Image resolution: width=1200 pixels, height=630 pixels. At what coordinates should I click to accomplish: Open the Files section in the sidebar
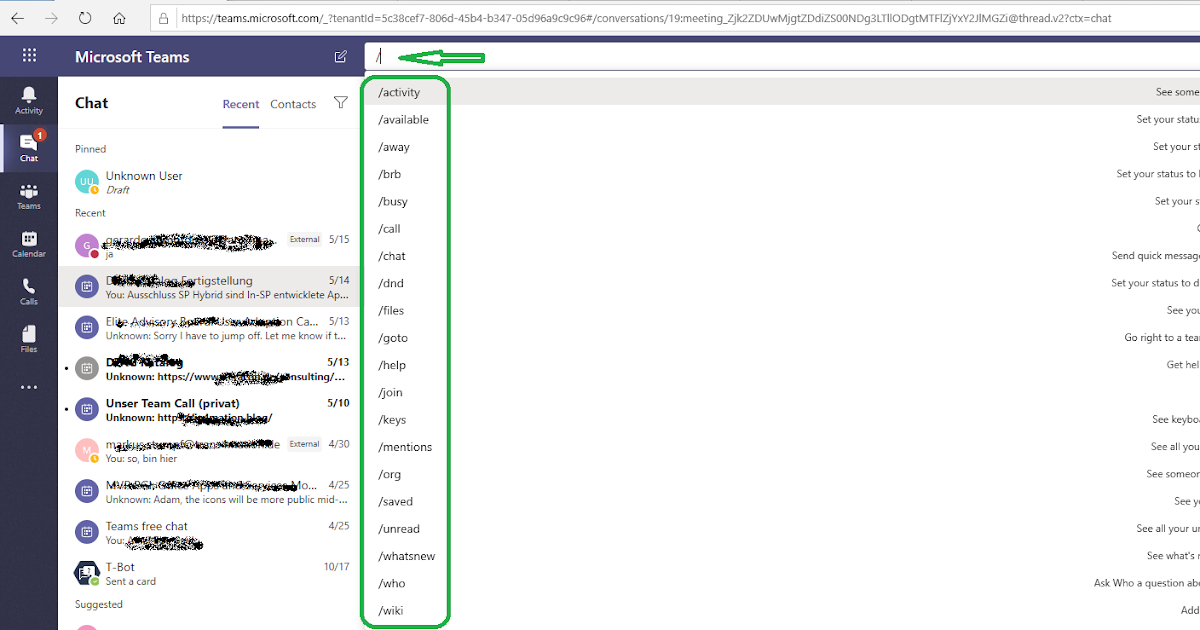pos(29,341)
